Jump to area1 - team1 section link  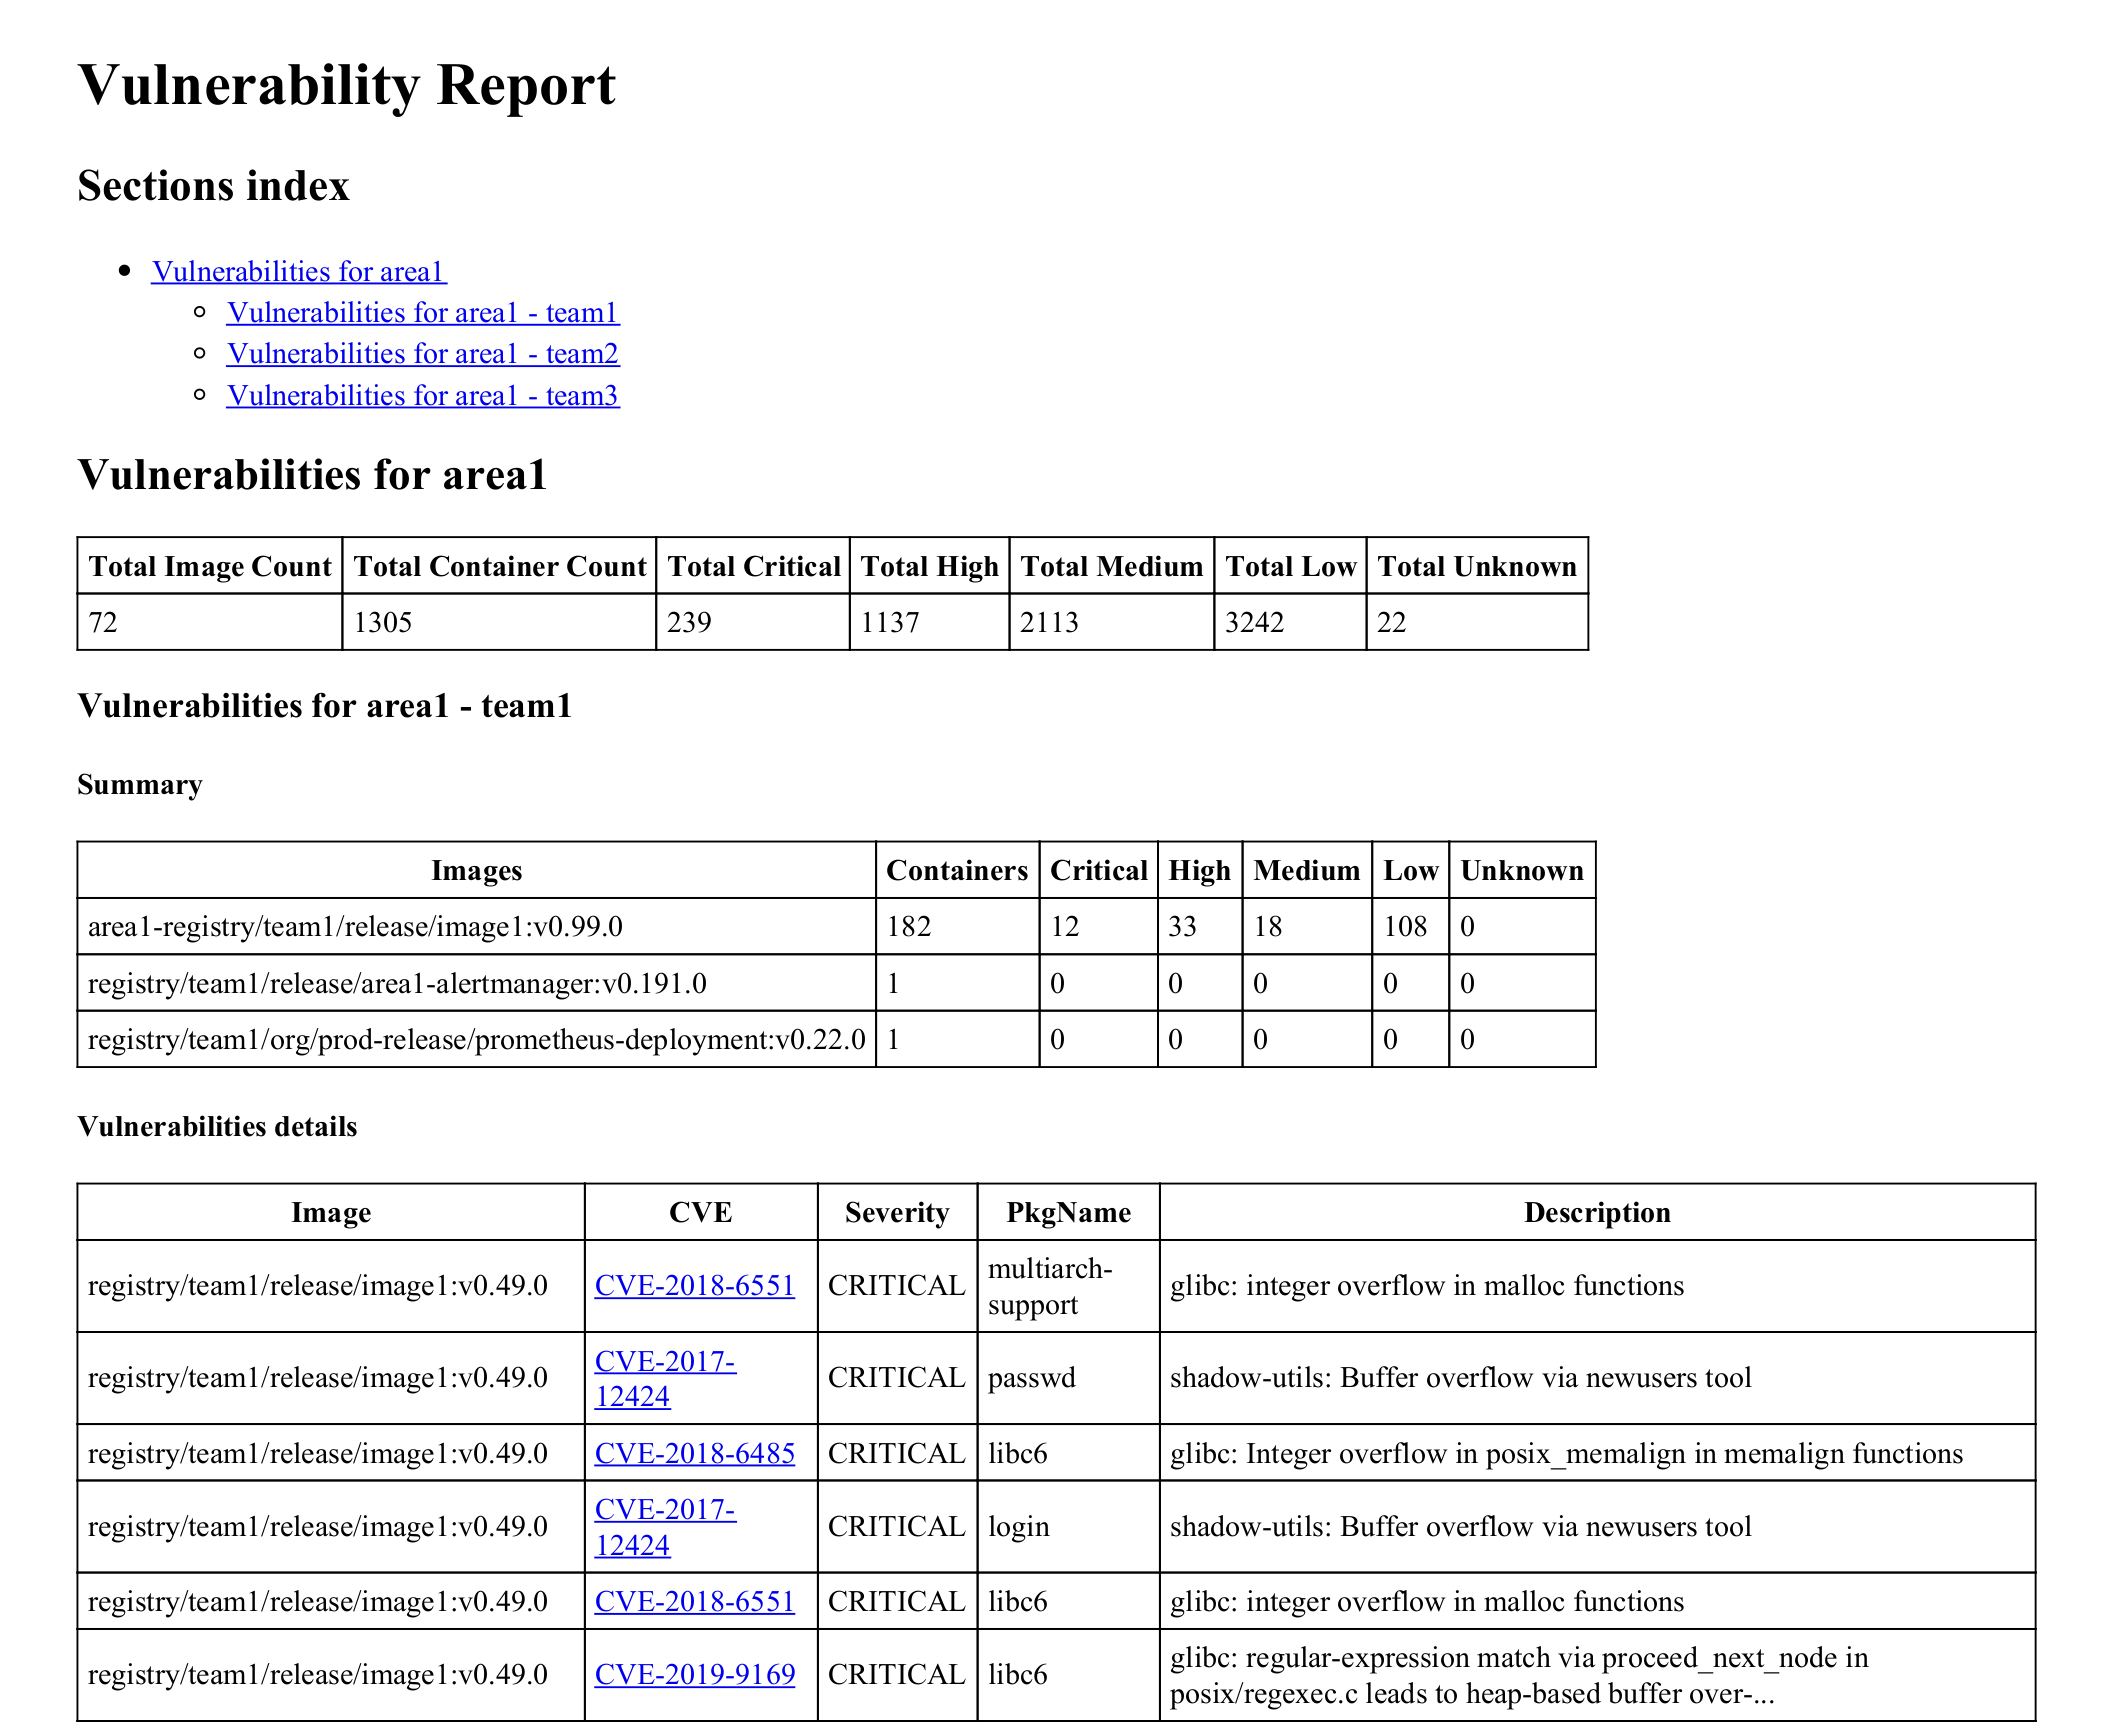click(422, 312)
